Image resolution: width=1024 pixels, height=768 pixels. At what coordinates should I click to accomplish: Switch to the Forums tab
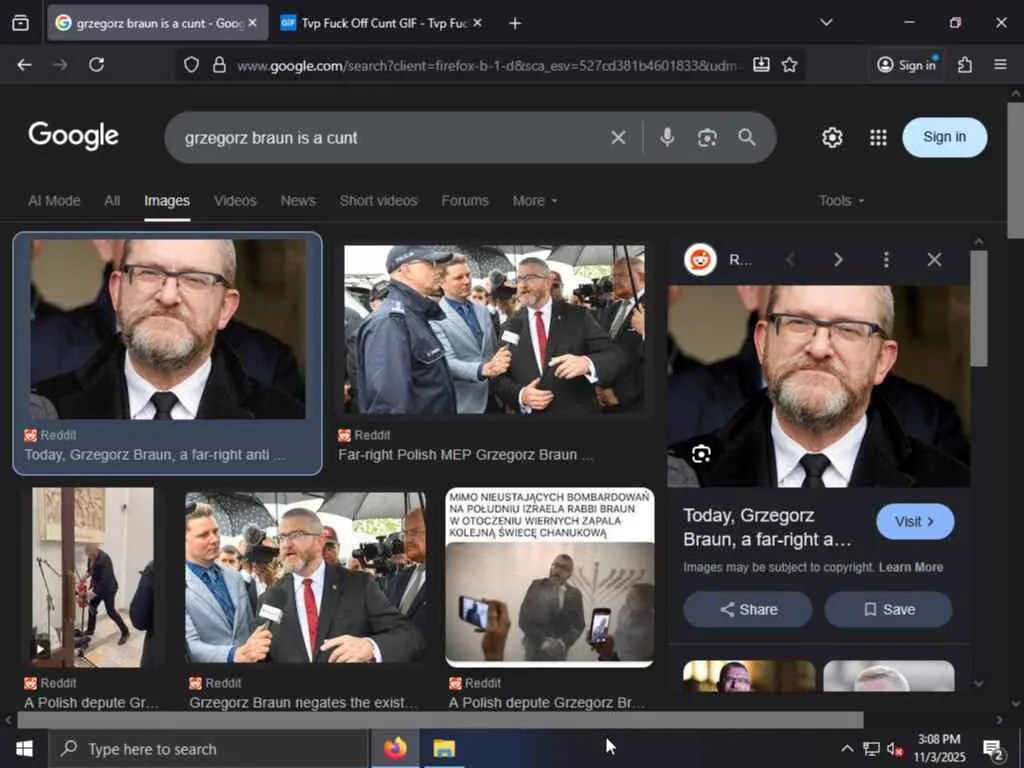coord(464,200)
